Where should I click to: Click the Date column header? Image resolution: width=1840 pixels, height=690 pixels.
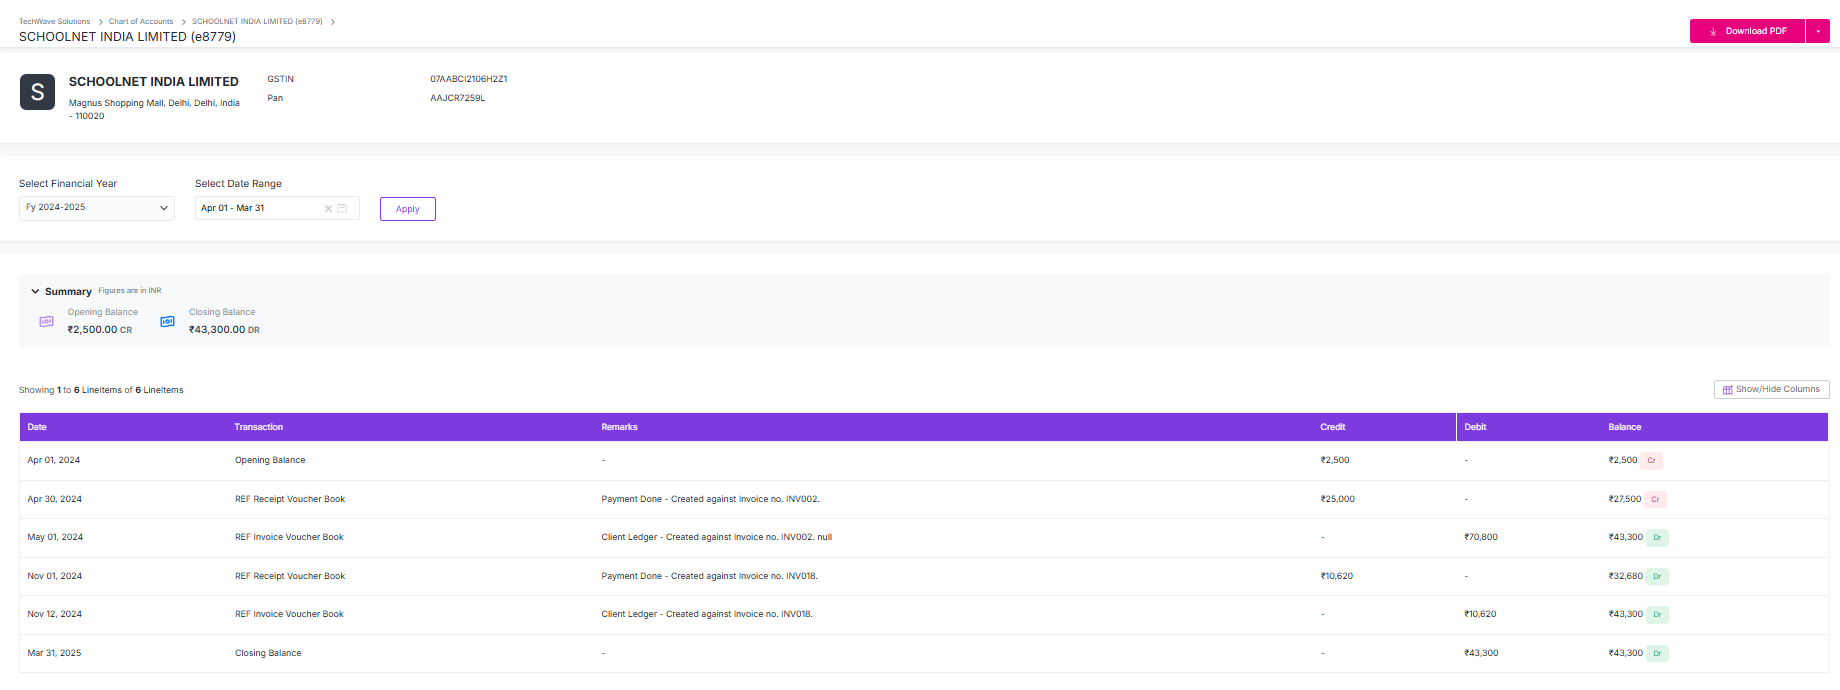click(x=37, y=427)
